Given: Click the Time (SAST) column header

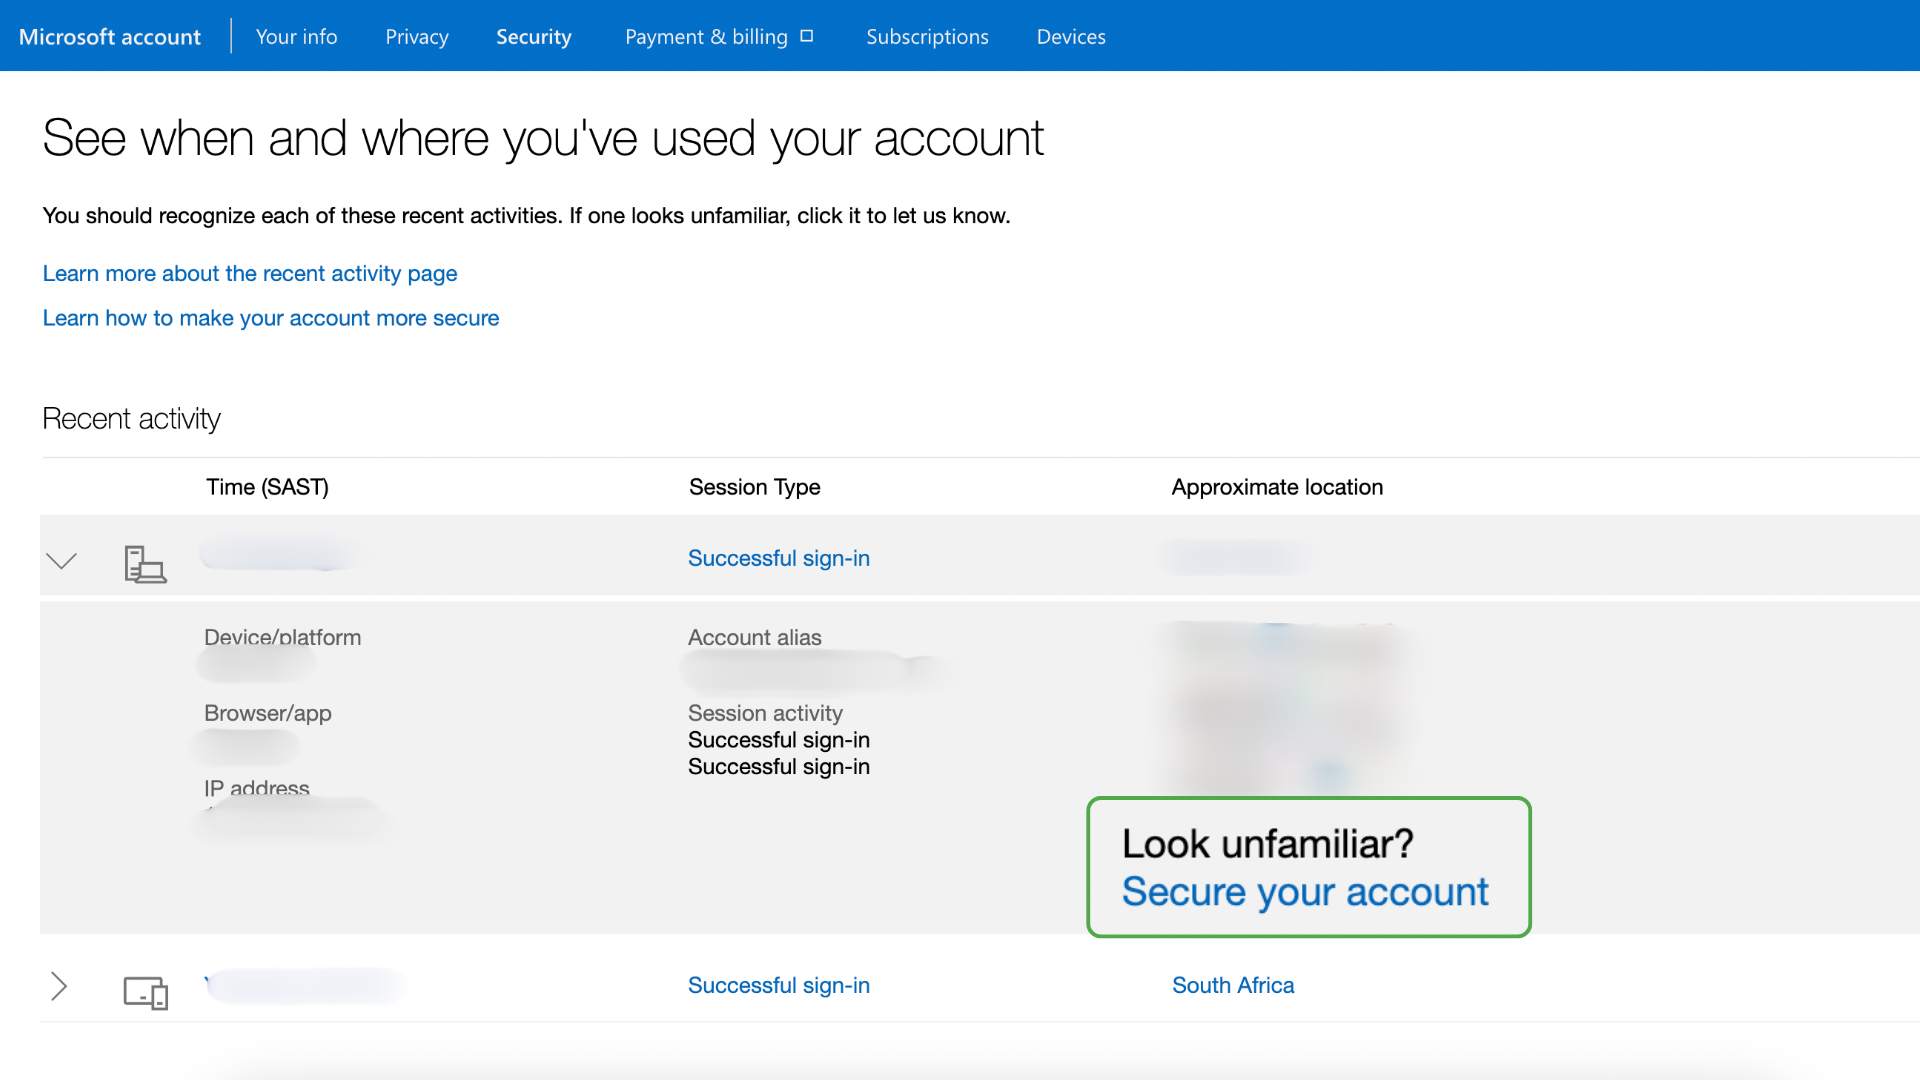Looking at the screenshot, I should pyautogui.click(x=267, y=487).
